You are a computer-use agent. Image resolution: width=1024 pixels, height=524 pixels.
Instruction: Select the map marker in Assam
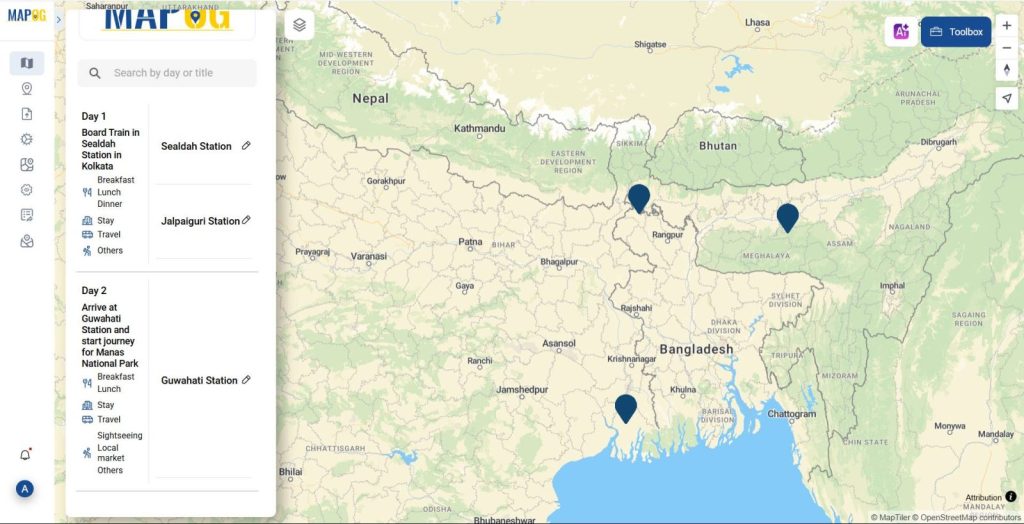pyautogui.click(x=788, y=218)
